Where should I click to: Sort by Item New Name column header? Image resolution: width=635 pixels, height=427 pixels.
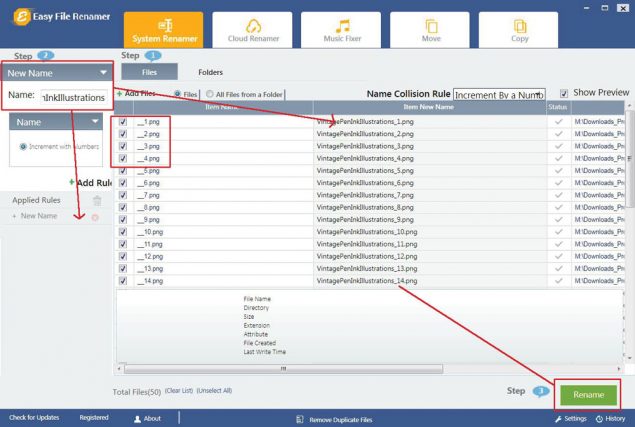tap(429, 107)
